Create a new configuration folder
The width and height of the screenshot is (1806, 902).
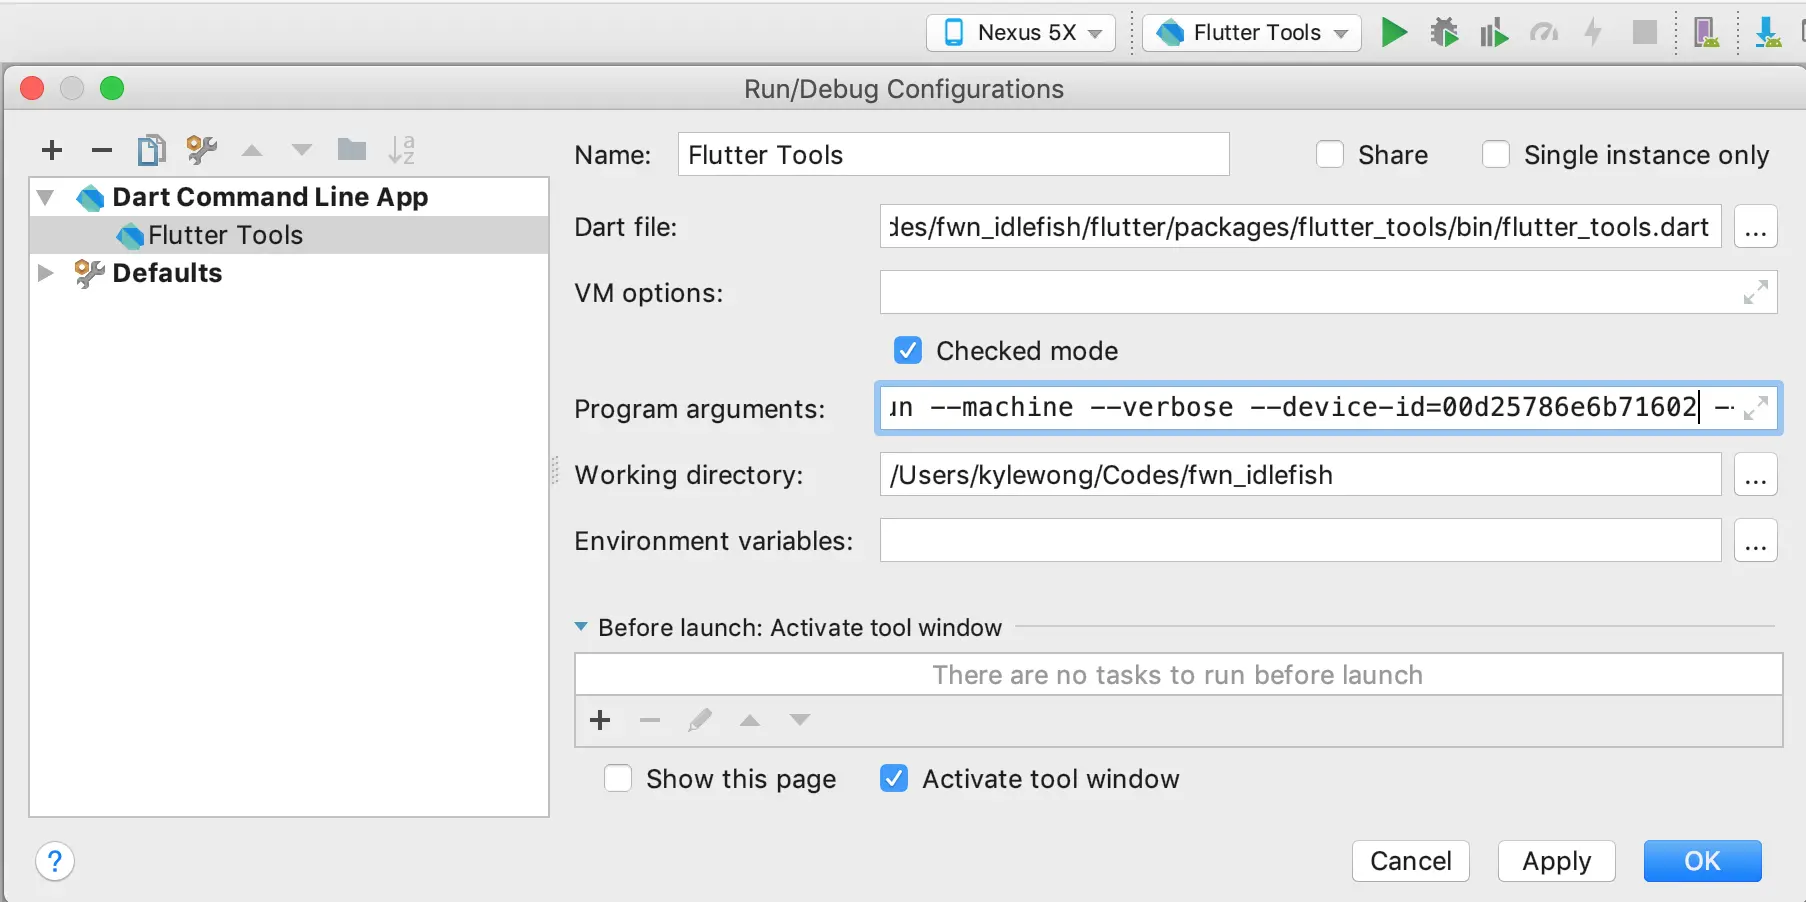(x=352, y=150)
